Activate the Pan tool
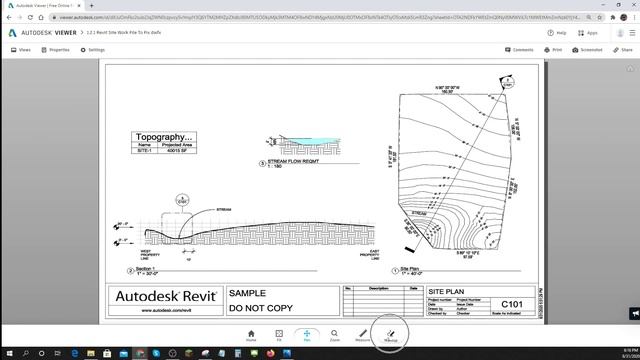The image size is (640, 360). 307,336
